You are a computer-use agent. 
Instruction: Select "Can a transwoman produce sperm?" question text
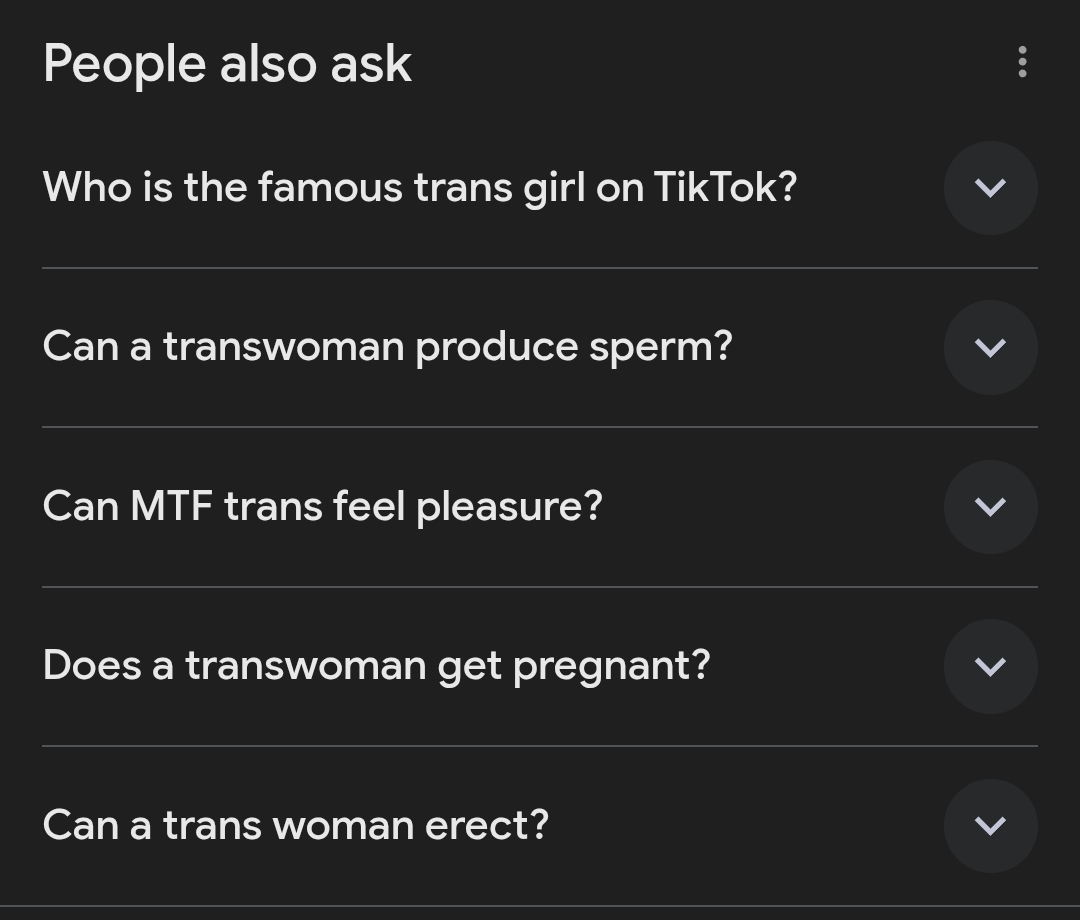pos(388,347)
